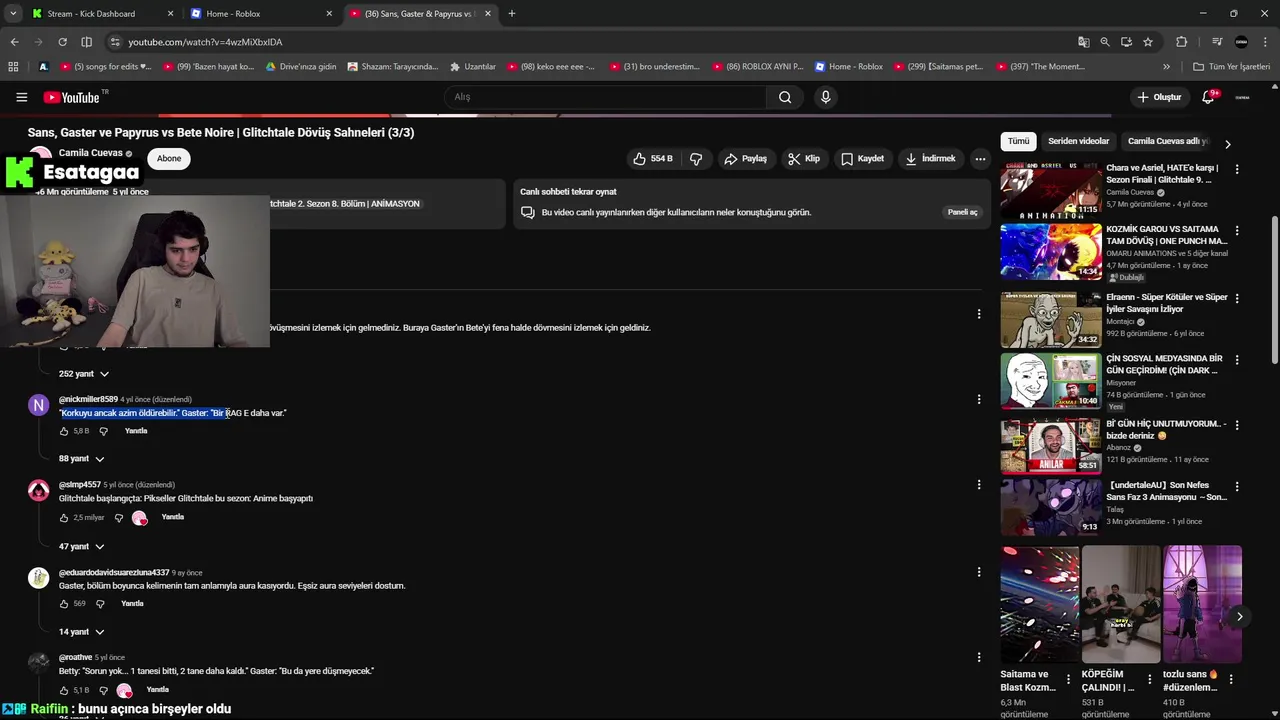Image resolution: width=1280 pixels, height=720 pixels.
Task: Open options menu for nickmiller8589's comment
Action: (x=979, y=401)
